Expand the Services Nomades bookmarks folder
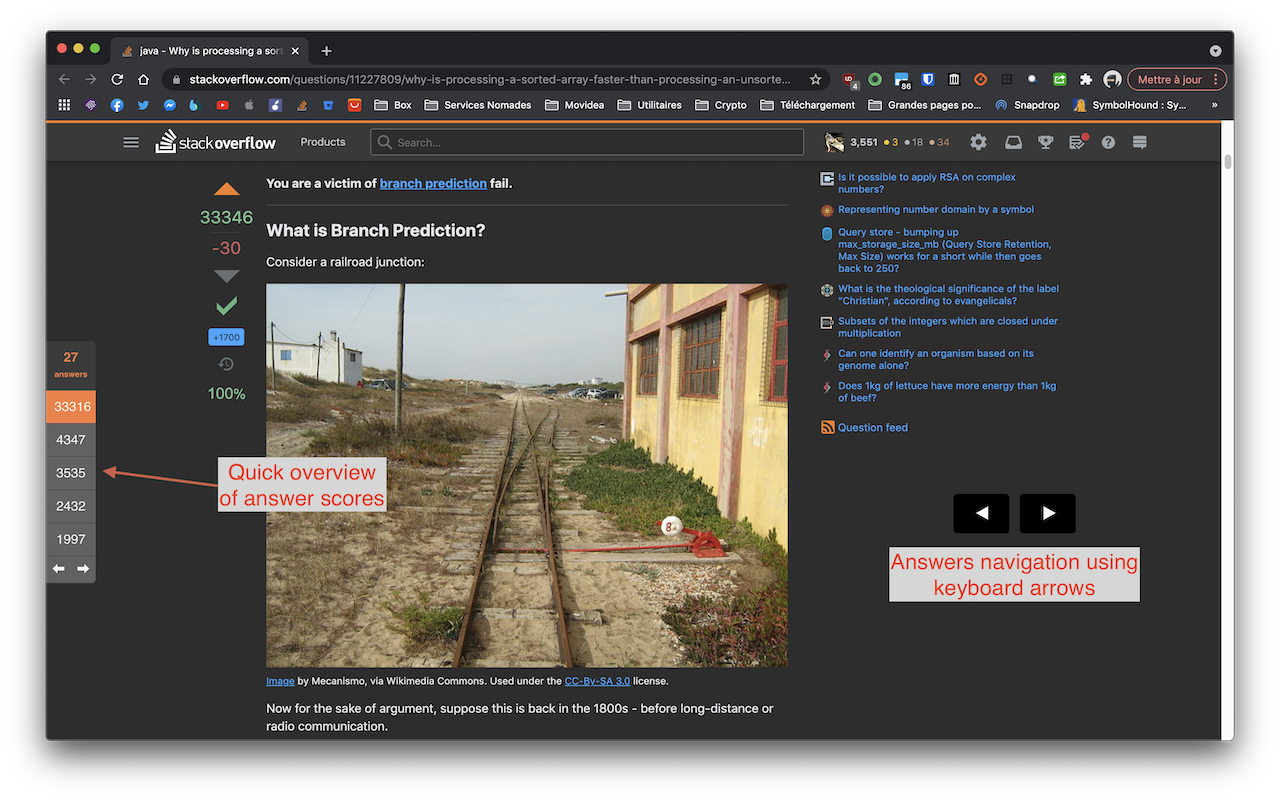Image resolution: width=1280 pixels, height=800 pixels. [x=478, y=104]
